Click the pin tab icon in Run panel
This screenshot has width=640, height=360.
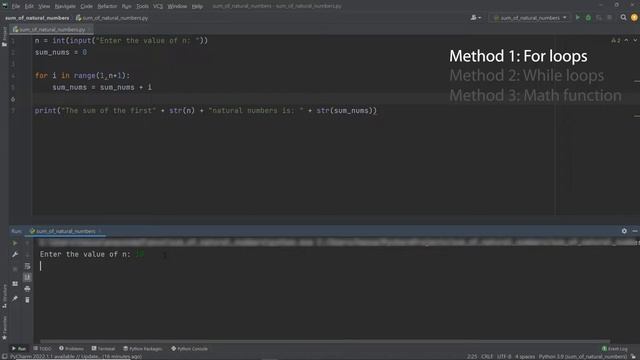15,299
